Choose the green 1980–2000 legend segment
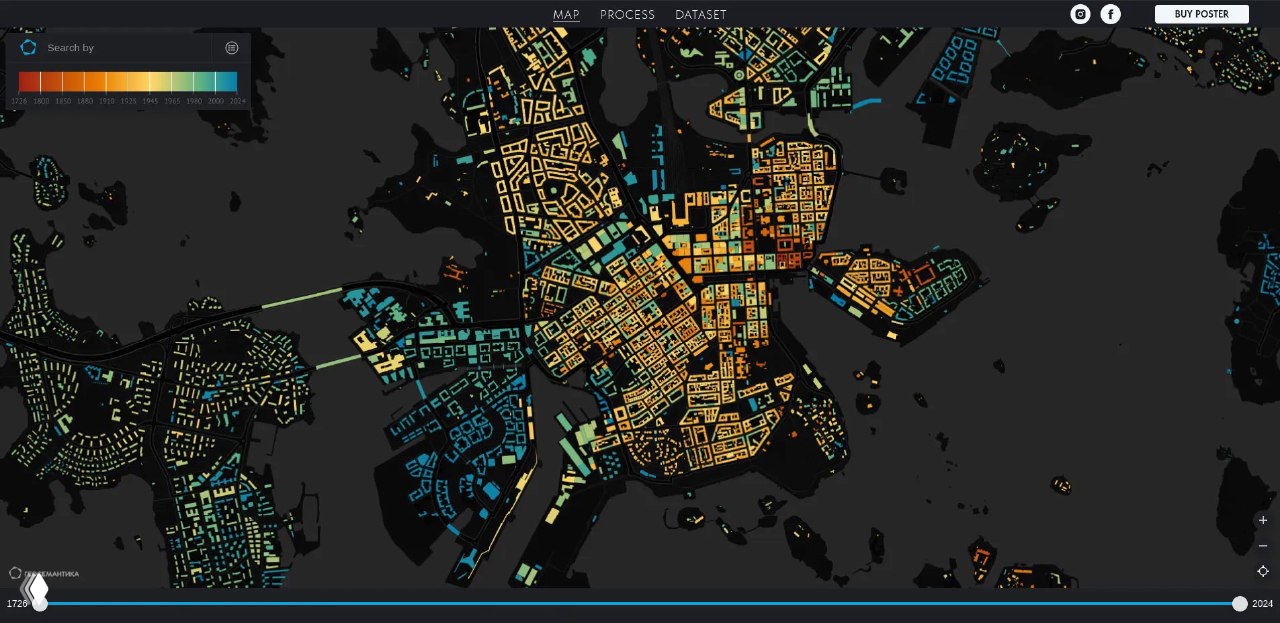1280x623 pixels. point(205,82)
